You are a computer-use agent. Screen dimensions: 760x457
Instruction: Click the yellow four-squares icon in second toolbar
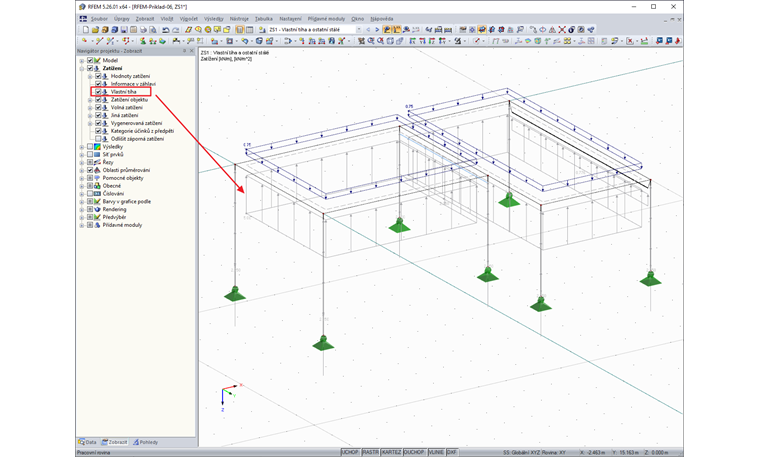coord(567,41)
